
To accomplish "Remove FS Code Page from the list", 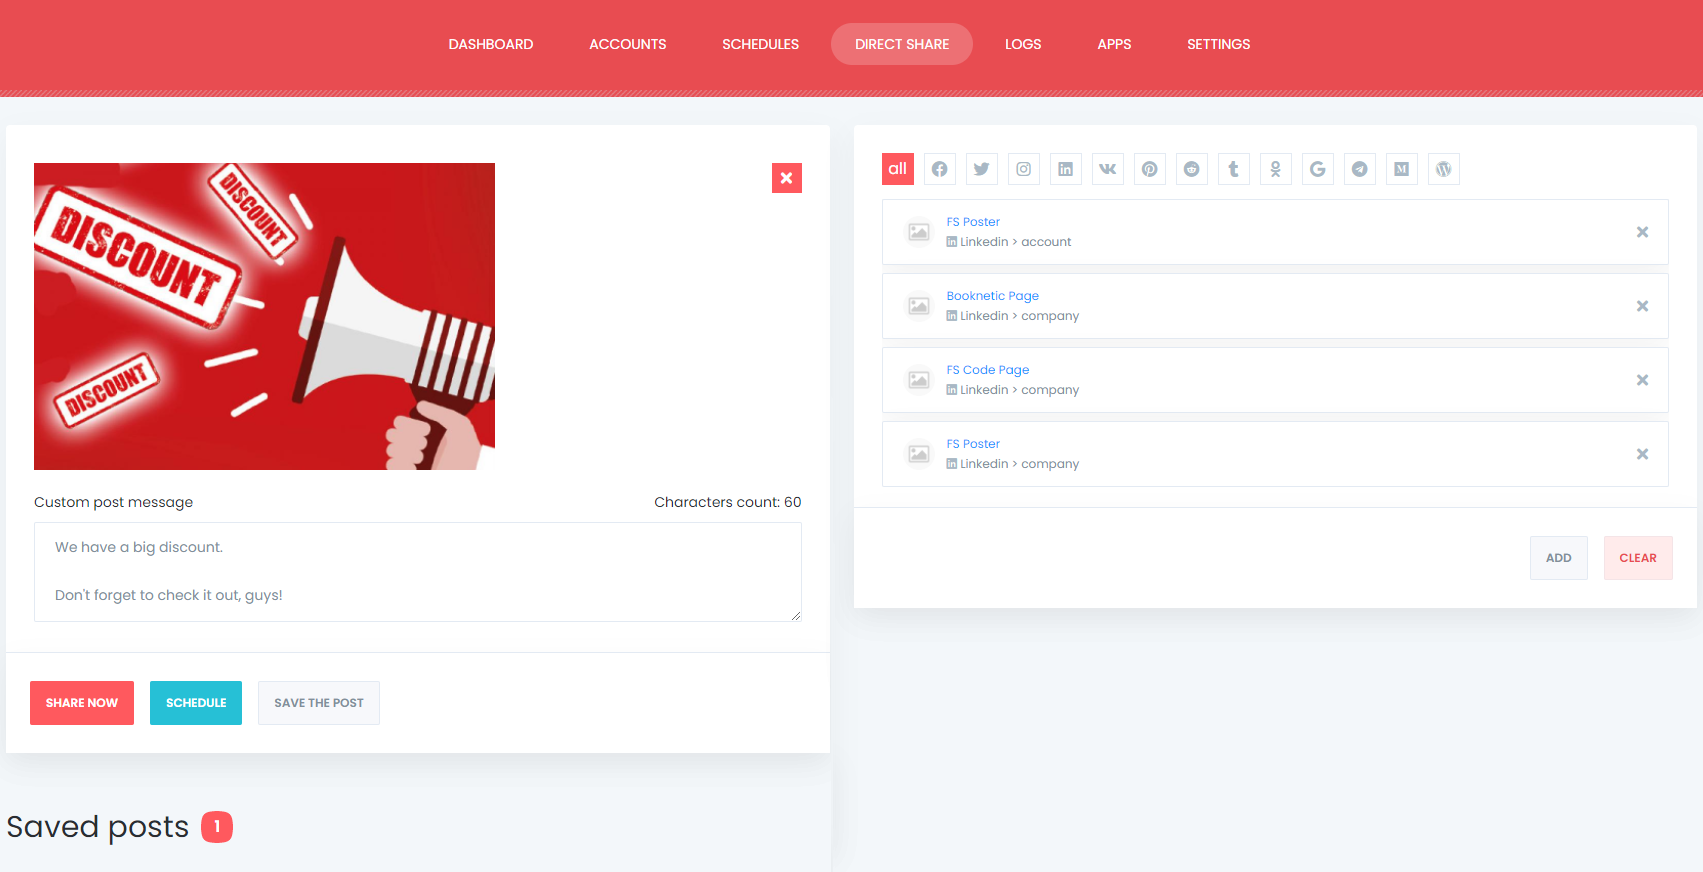I will coord(1642,380).
